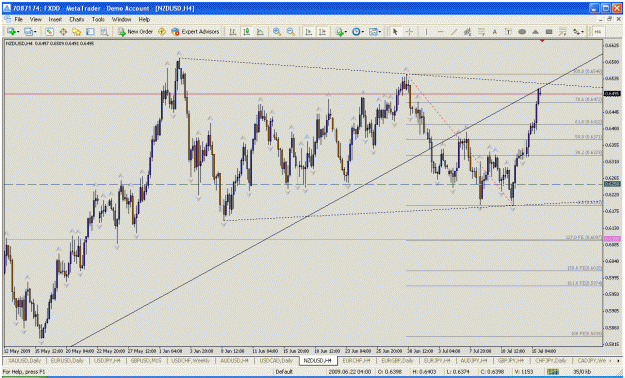625x378 pixels.
Task: Select the Trendline drawing tool
Action: [x=454, y=32]
